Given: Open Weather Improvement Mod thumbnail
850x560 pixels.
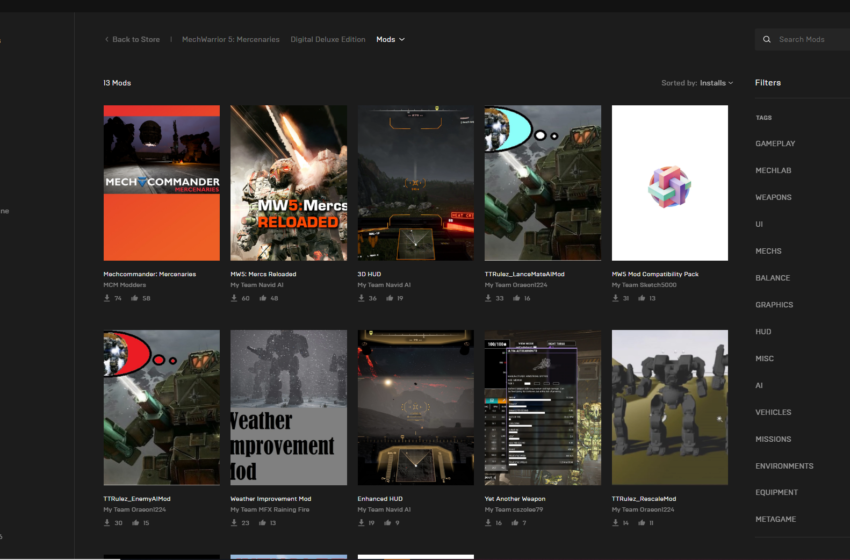Looking at the screenshot, I should click(x=288, y=408).
